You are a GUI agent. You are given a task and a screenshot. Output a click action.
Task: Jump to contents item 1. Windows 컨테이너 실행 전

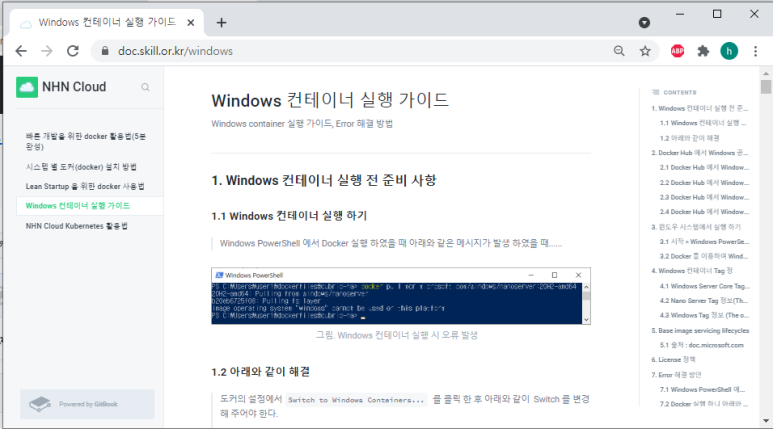(700, 108)
